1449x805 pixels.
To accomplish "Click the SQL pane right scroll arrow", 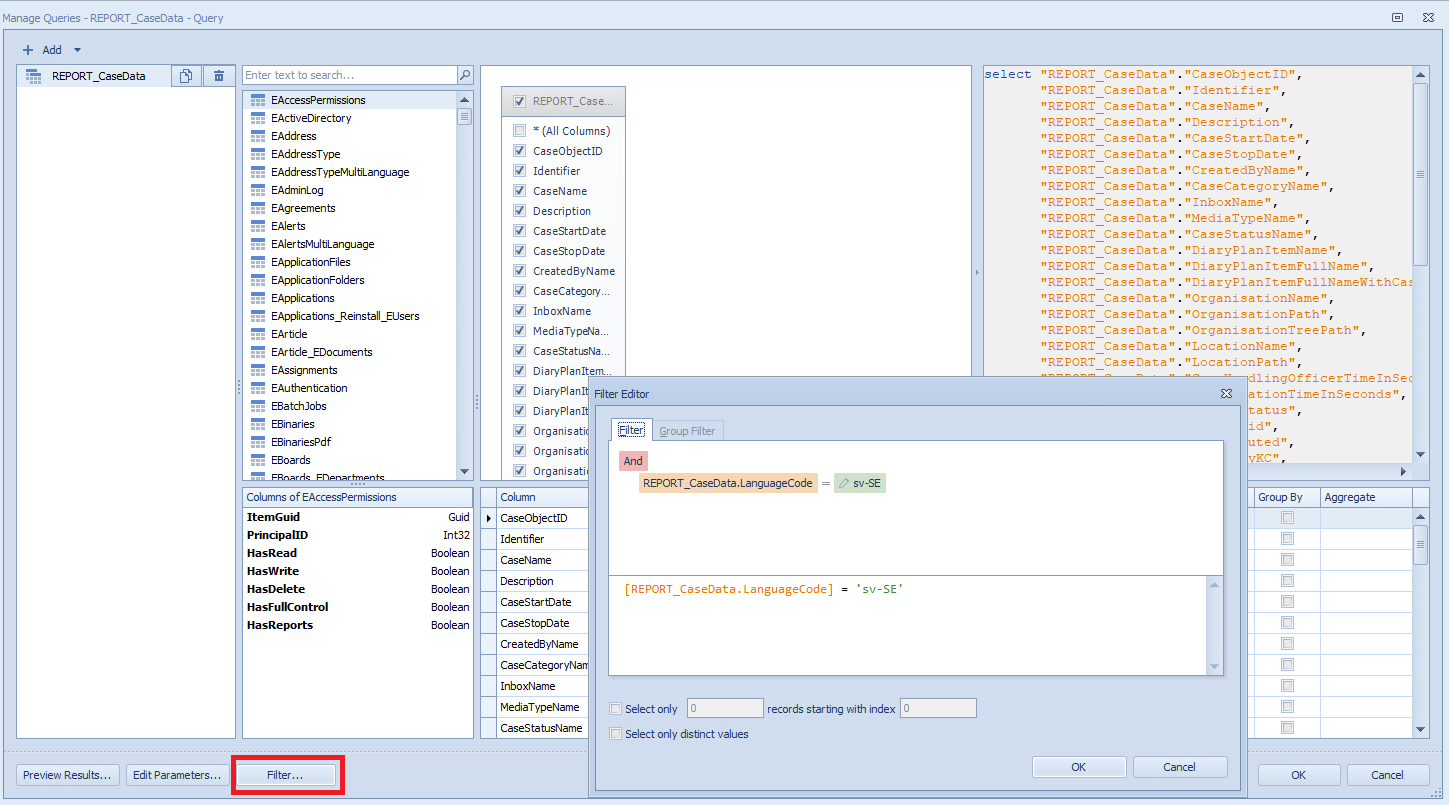I will (1403, 472).
